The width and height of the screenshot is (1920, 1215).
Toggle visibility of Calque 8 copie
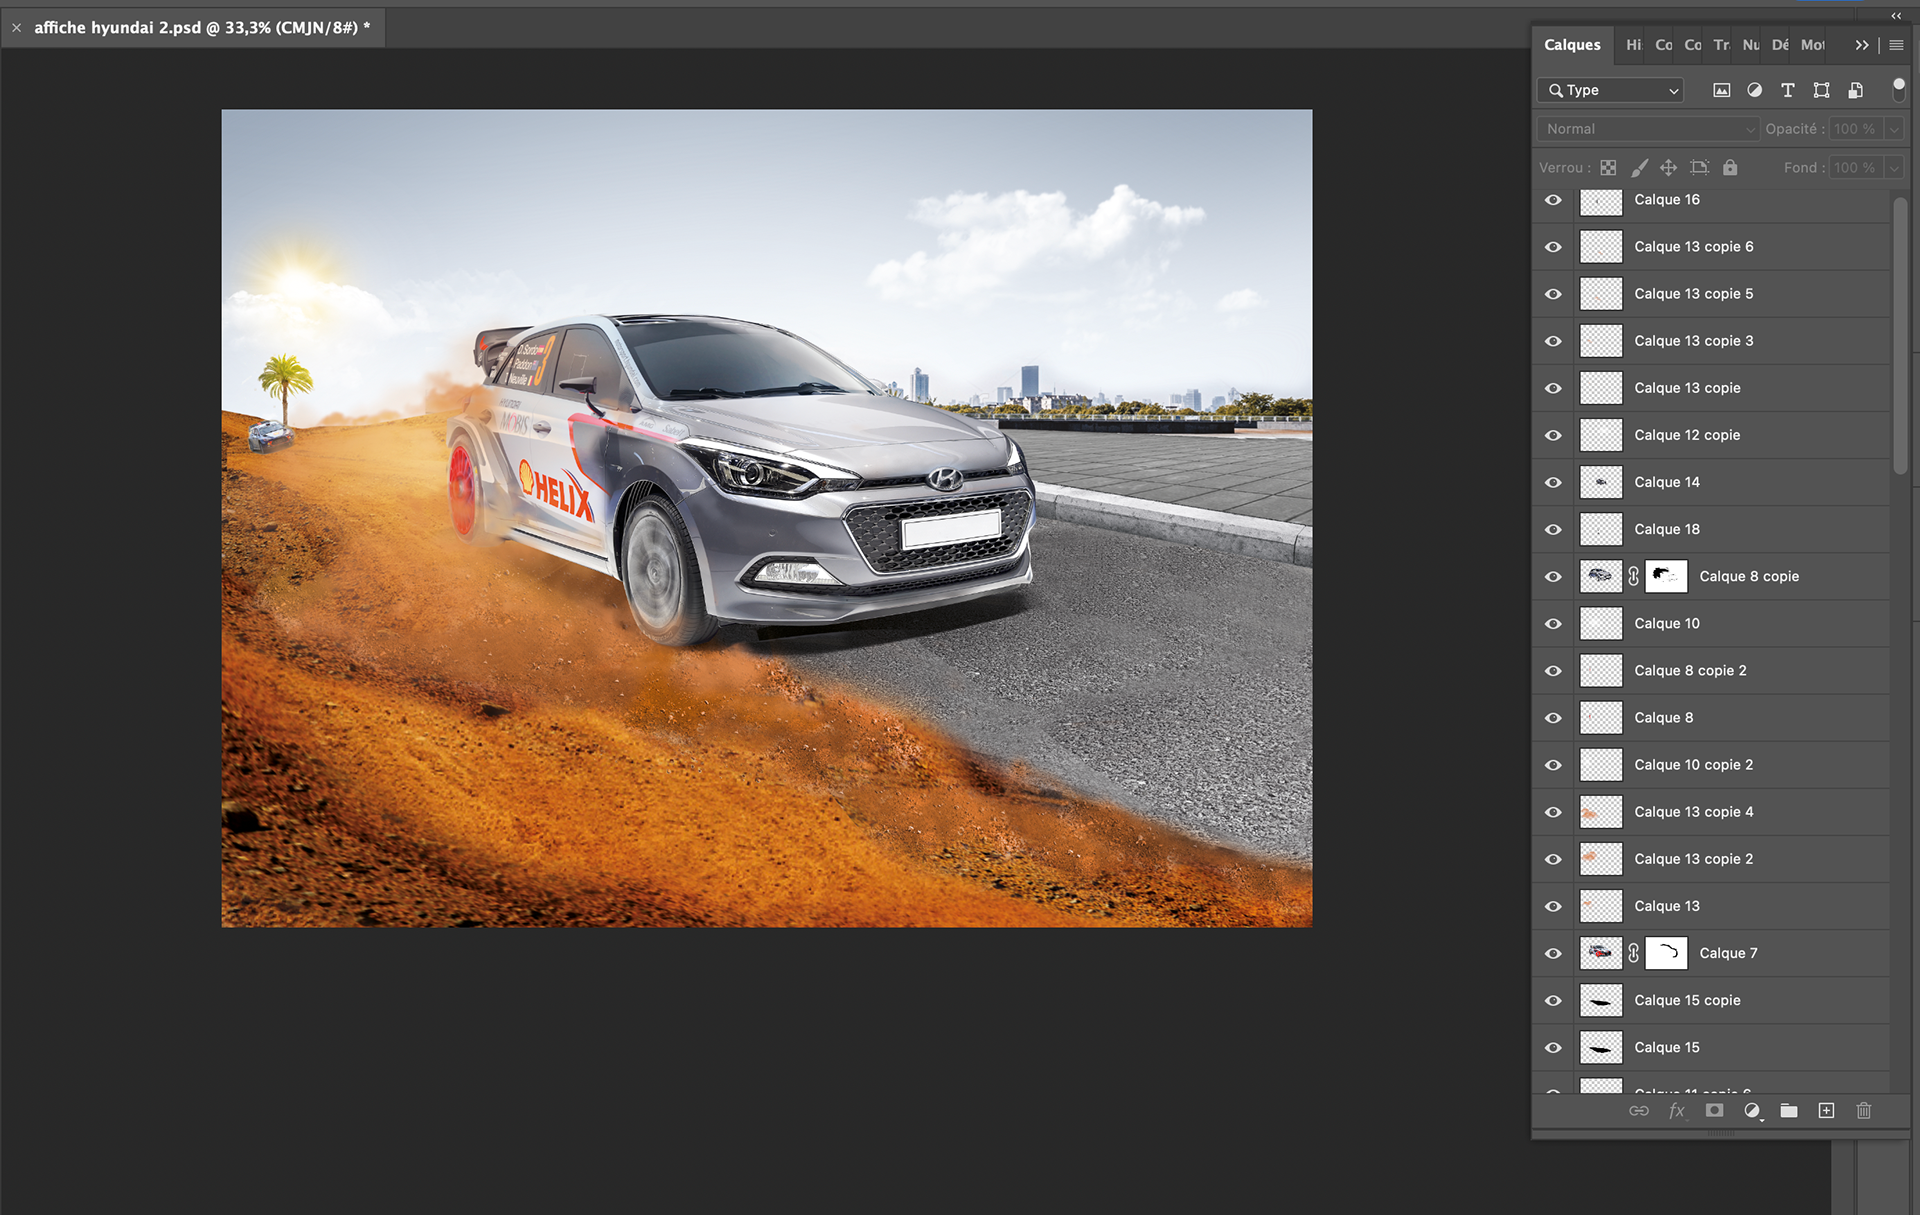click(1553, 577)
